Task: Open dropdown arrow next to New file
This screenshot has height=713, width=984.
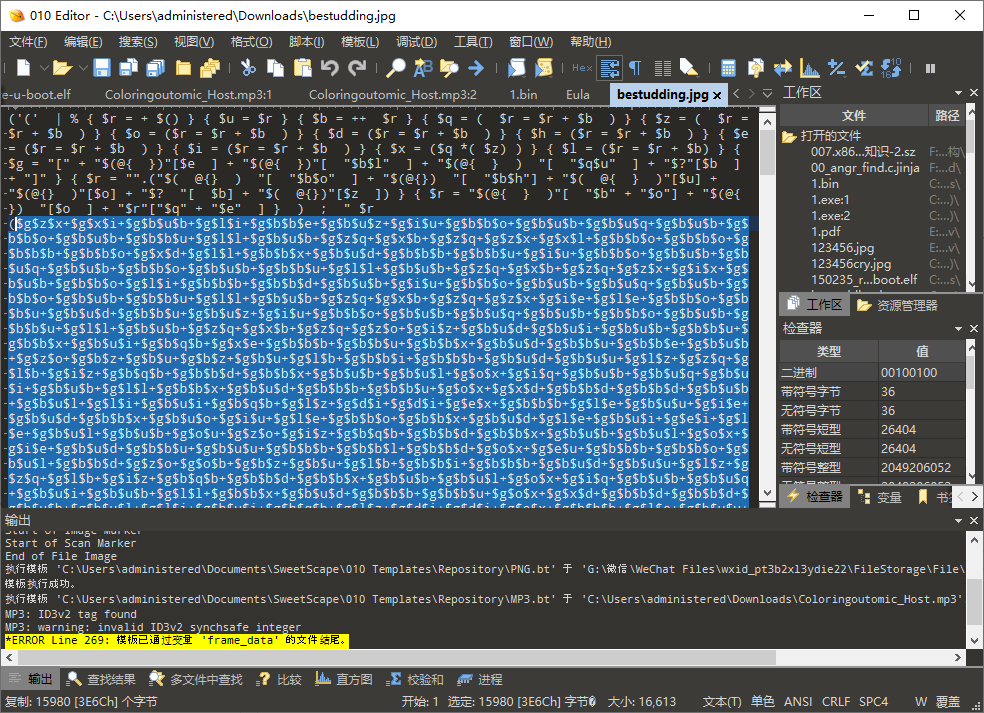Action: tap(41, 68)
